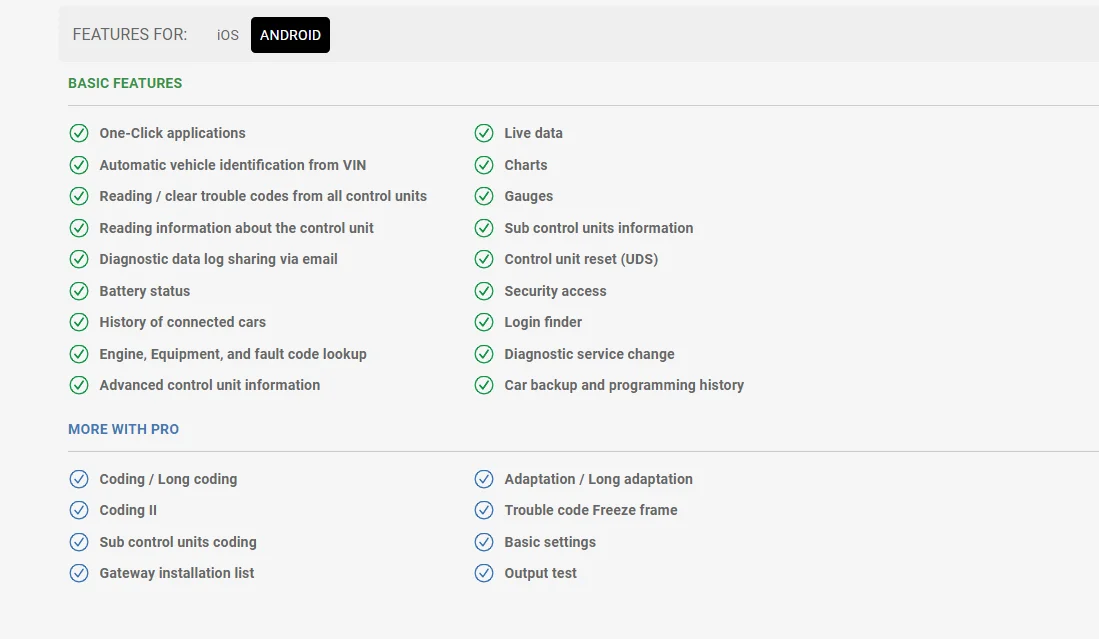Click blue checkmark beside Coding / Long coding
Screen dimensions: 1099x639
(x=79, y=479)
